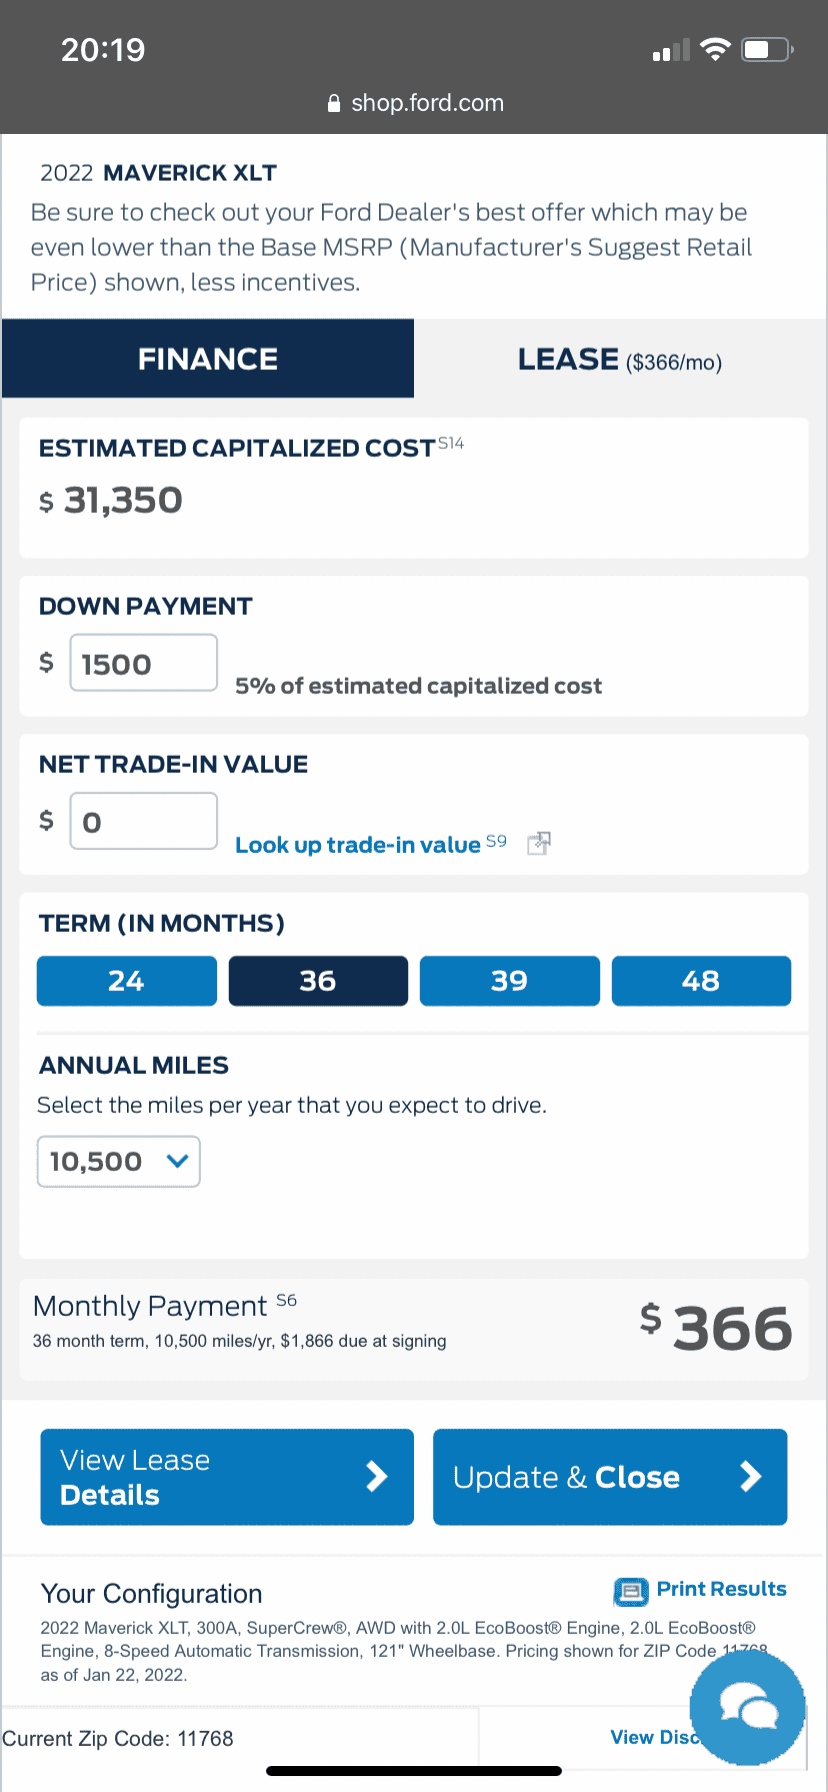Click the Net Trade-In Value input field
Viewport: 828px width, 1792px height.
point(143,821)
